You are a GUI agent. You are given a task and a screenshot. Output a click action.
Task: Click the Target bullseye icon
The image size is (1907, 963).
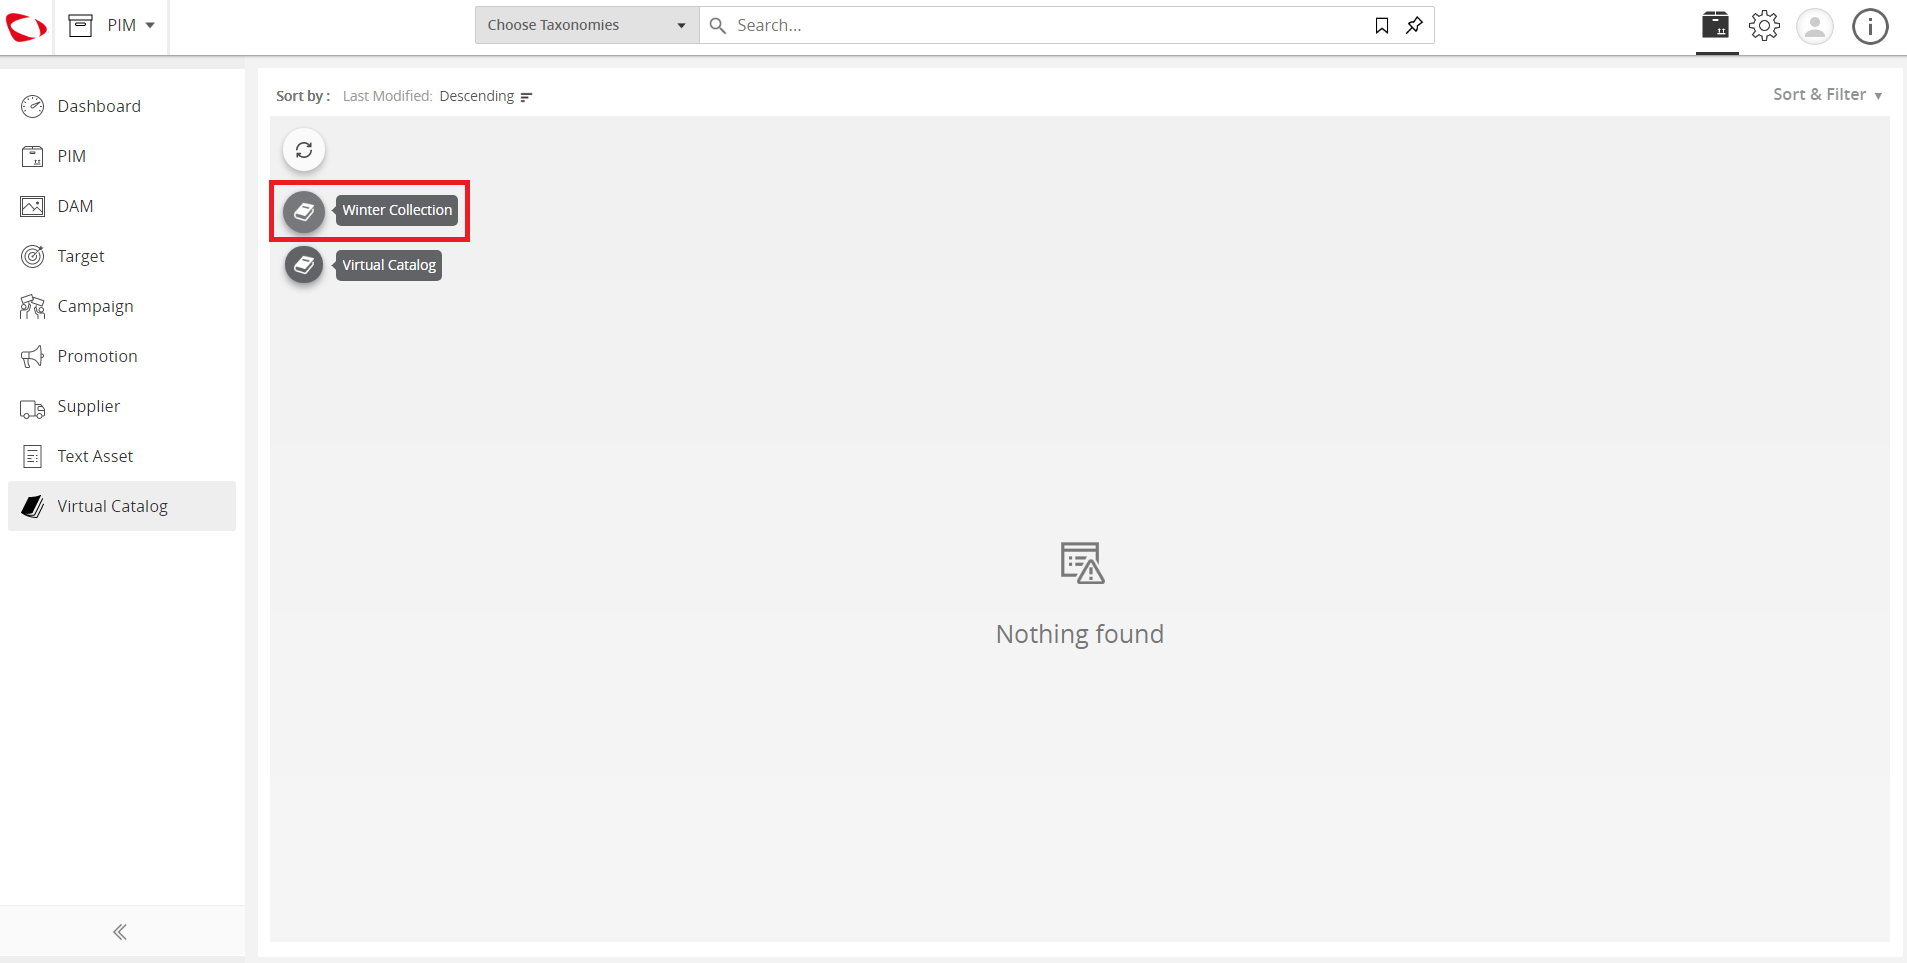coord(33,256)
